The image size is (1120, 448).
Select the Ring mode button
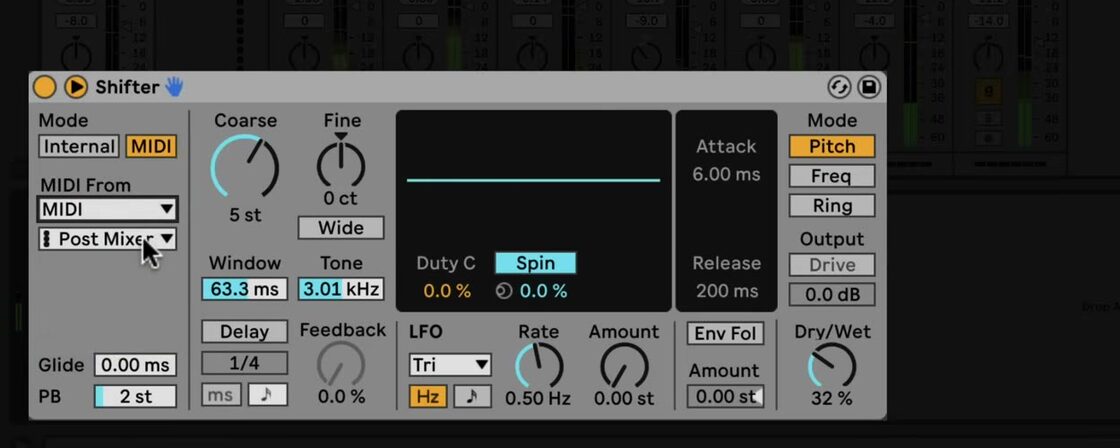pos(832,206)
